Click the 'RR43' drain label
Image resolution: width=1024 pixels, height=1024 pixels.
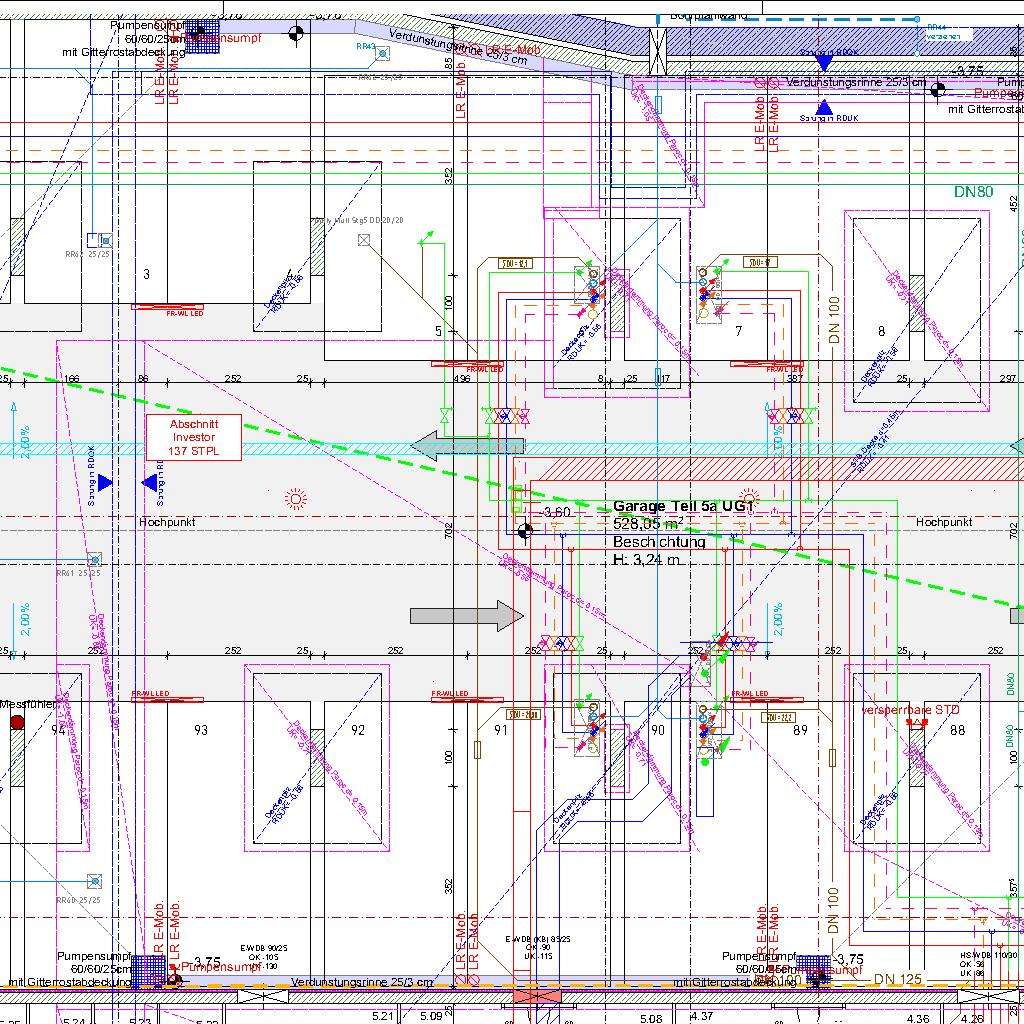366,46
